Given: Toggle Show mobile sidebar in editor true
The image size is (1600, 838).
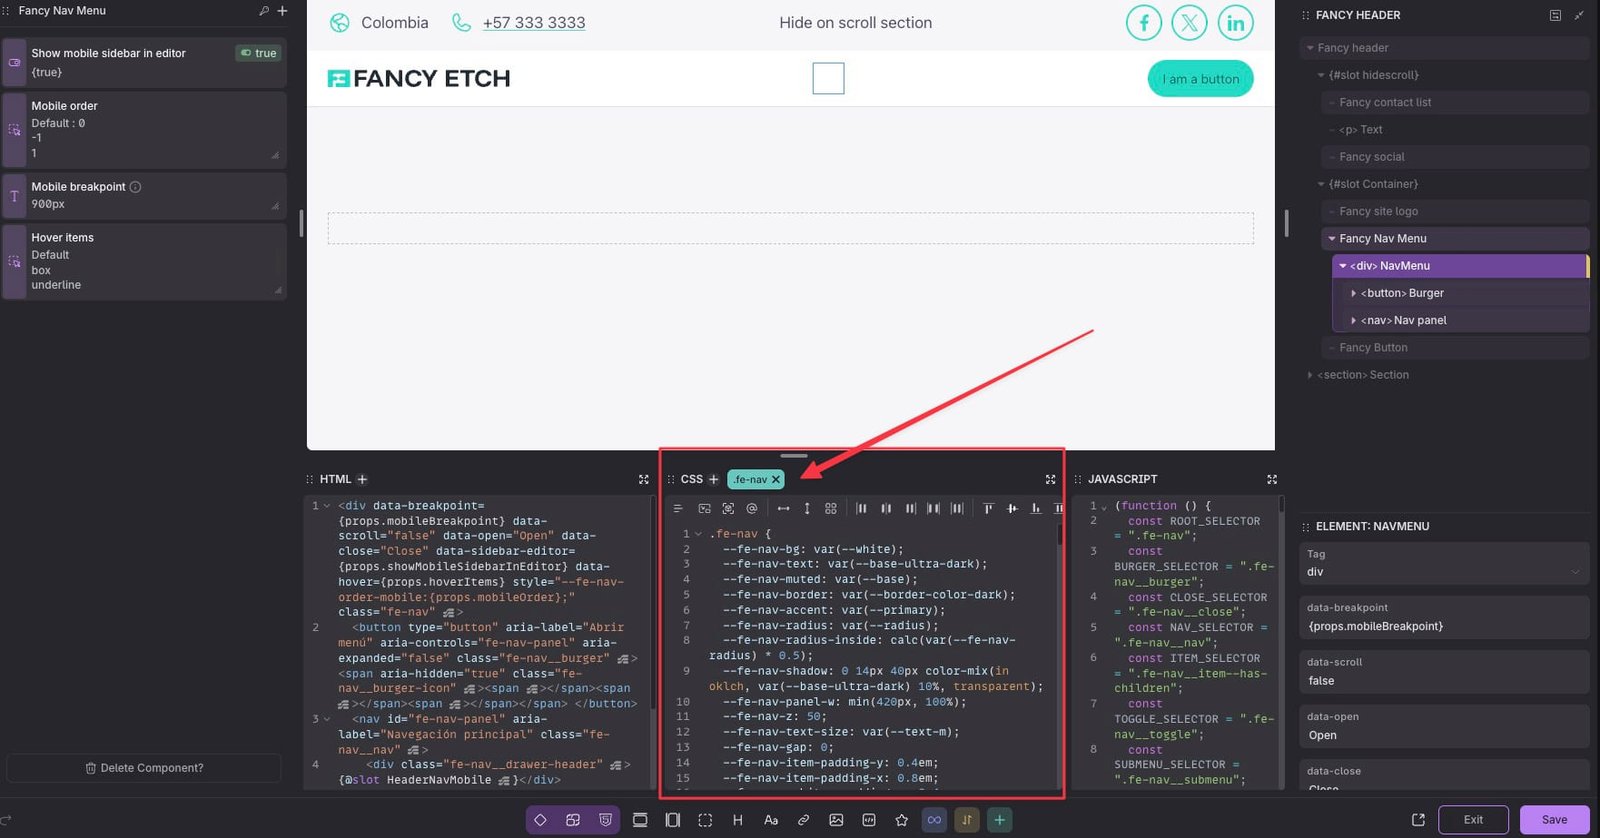Looking at the screenshot, I should pyautogui.click(x=259, y=53).
